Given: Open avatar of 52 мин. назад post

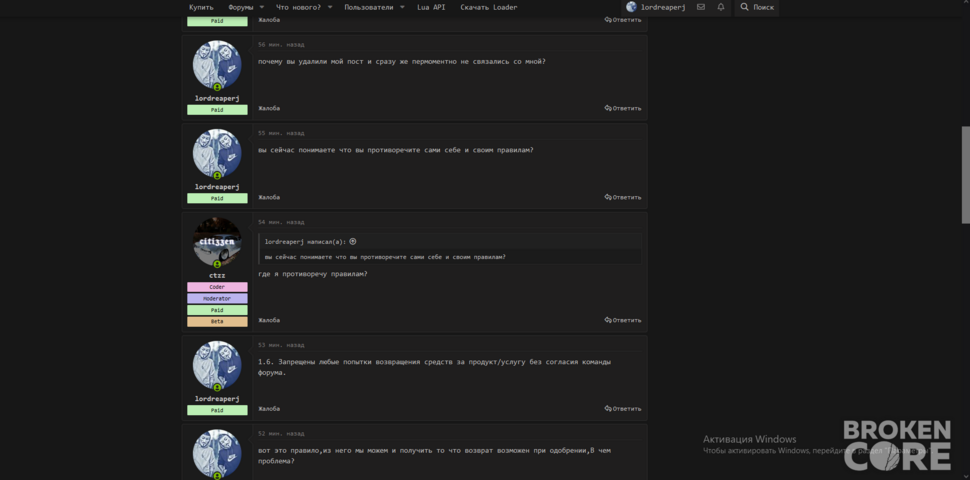Looking at the screenshot, I should (217, 454).
